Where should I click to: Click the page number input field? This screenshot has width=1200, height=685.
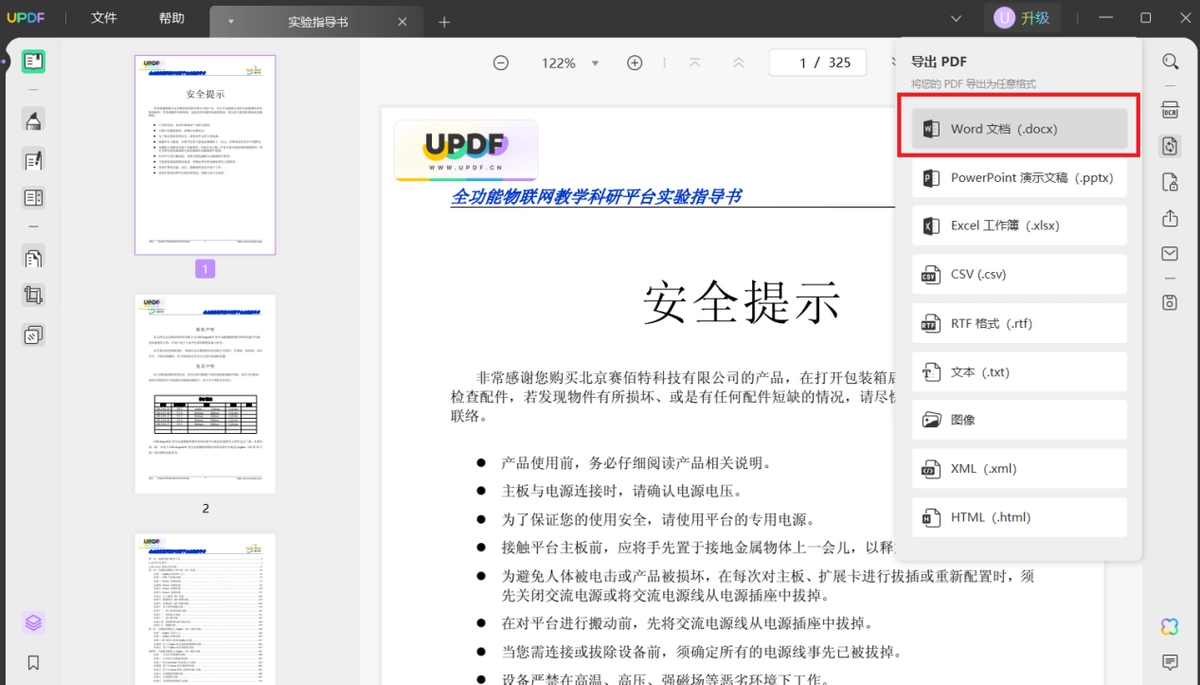pos(824,63)
